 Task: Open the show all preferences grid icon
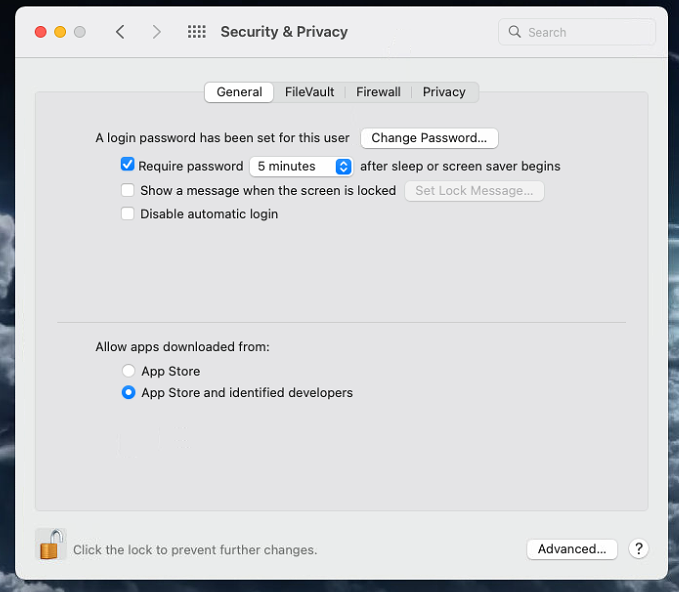(x=197, y=32)
